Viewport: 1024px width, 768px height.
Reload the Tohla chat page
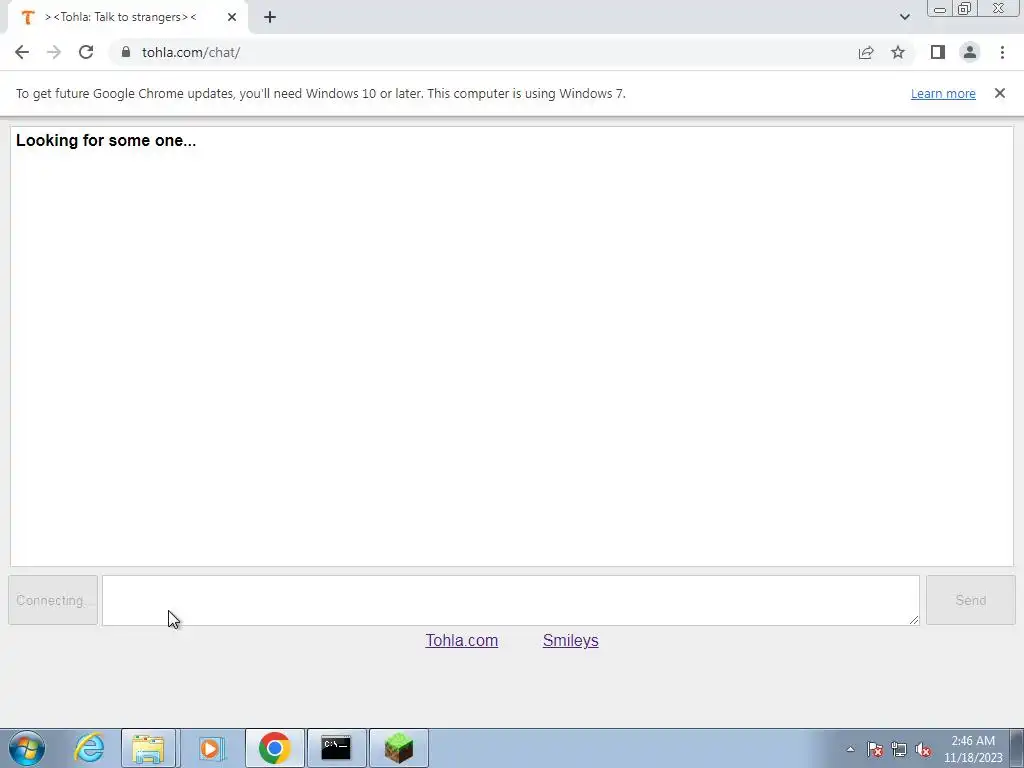point(86,52)
